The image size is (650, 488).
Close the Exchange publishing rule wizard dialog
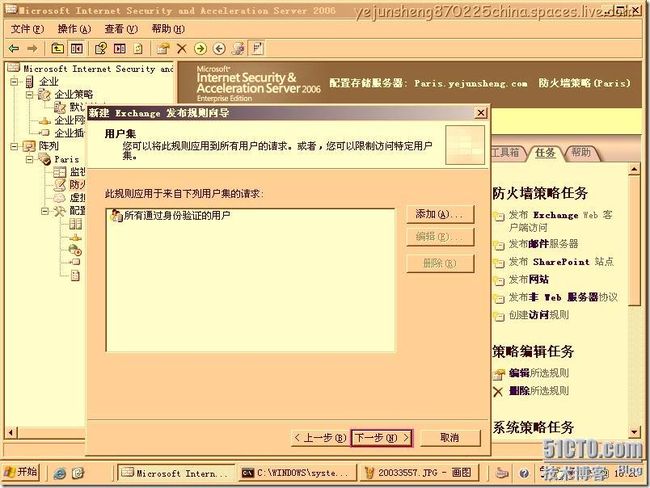coord(481,113)
